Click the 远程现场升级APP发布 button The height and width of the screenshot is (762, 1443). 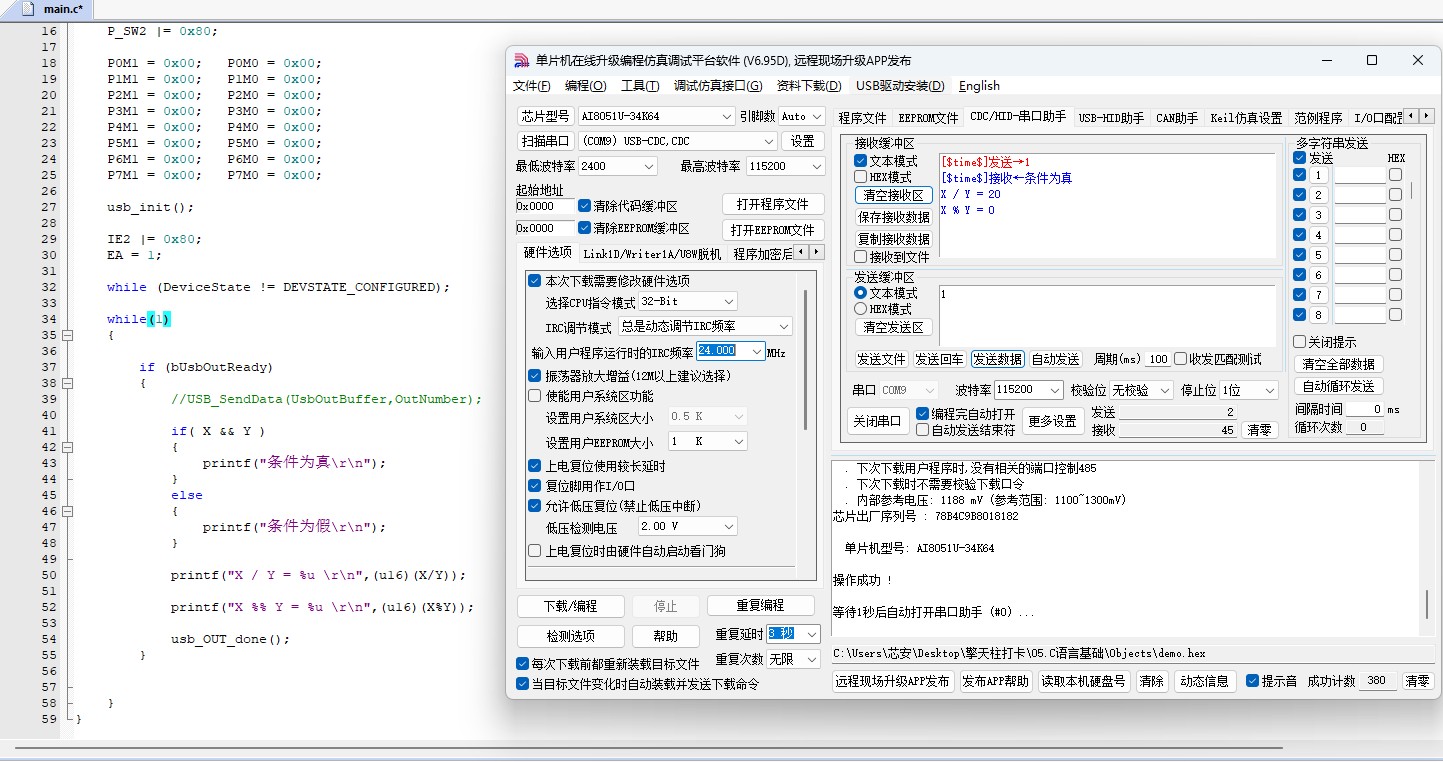[893, 681]
